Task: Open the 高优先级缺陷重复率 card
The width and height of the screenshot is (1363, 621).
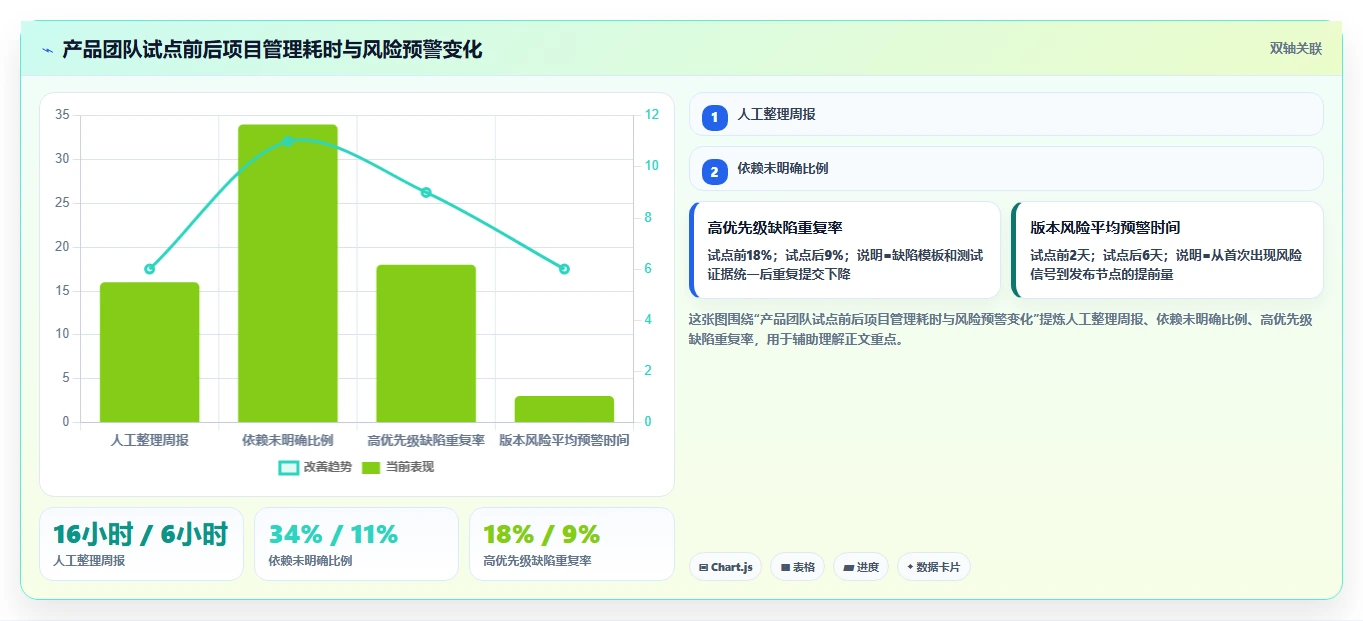Action: [x=845, y=250]
